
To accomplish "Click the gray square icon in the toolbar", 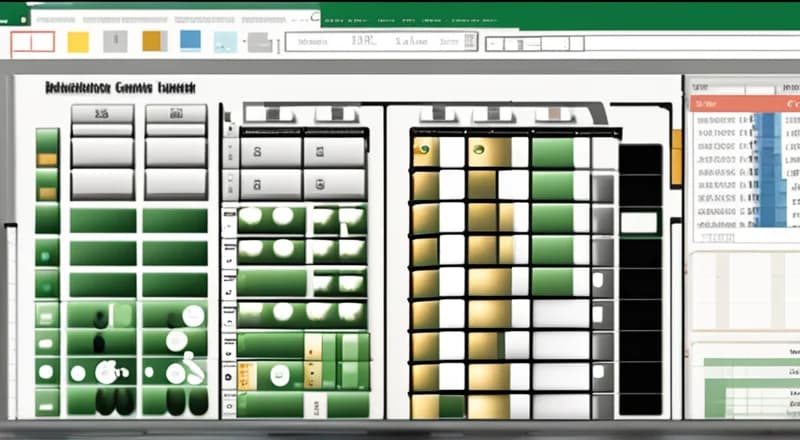I will pyautogui.click(x=115, y=41).
